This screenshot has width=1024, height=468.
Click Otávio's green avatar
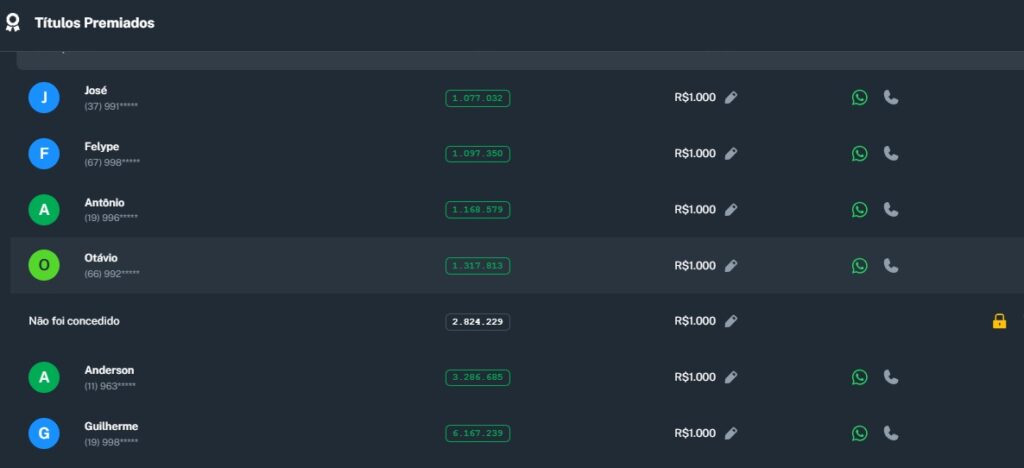click(x=44, y=266)
